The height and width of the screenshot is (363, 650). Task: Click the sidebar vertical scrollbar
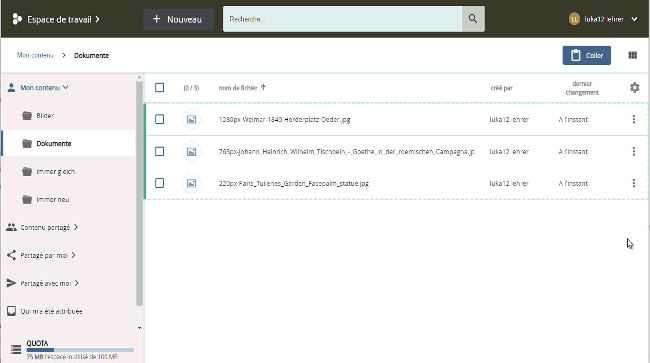(139, 194)
